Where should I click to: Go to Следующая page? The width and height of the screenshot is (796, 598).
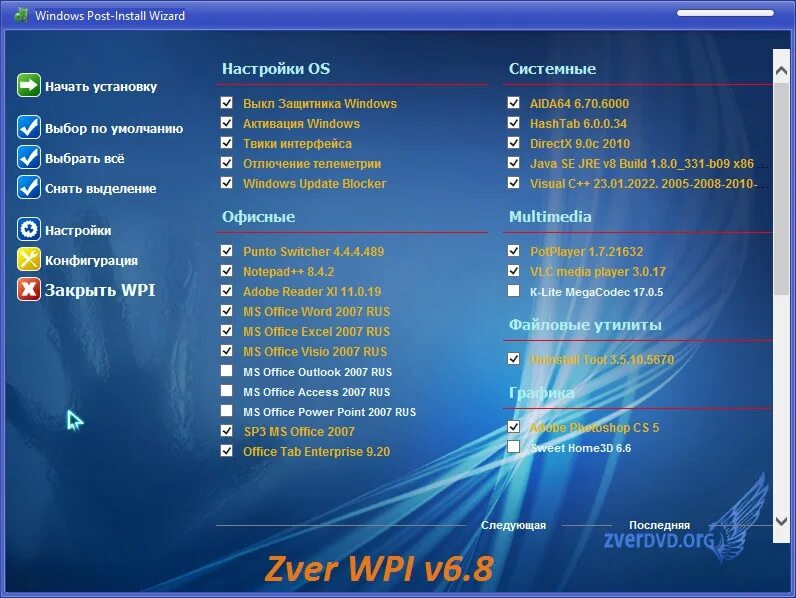pyautogui.click(x=513, y=525)
